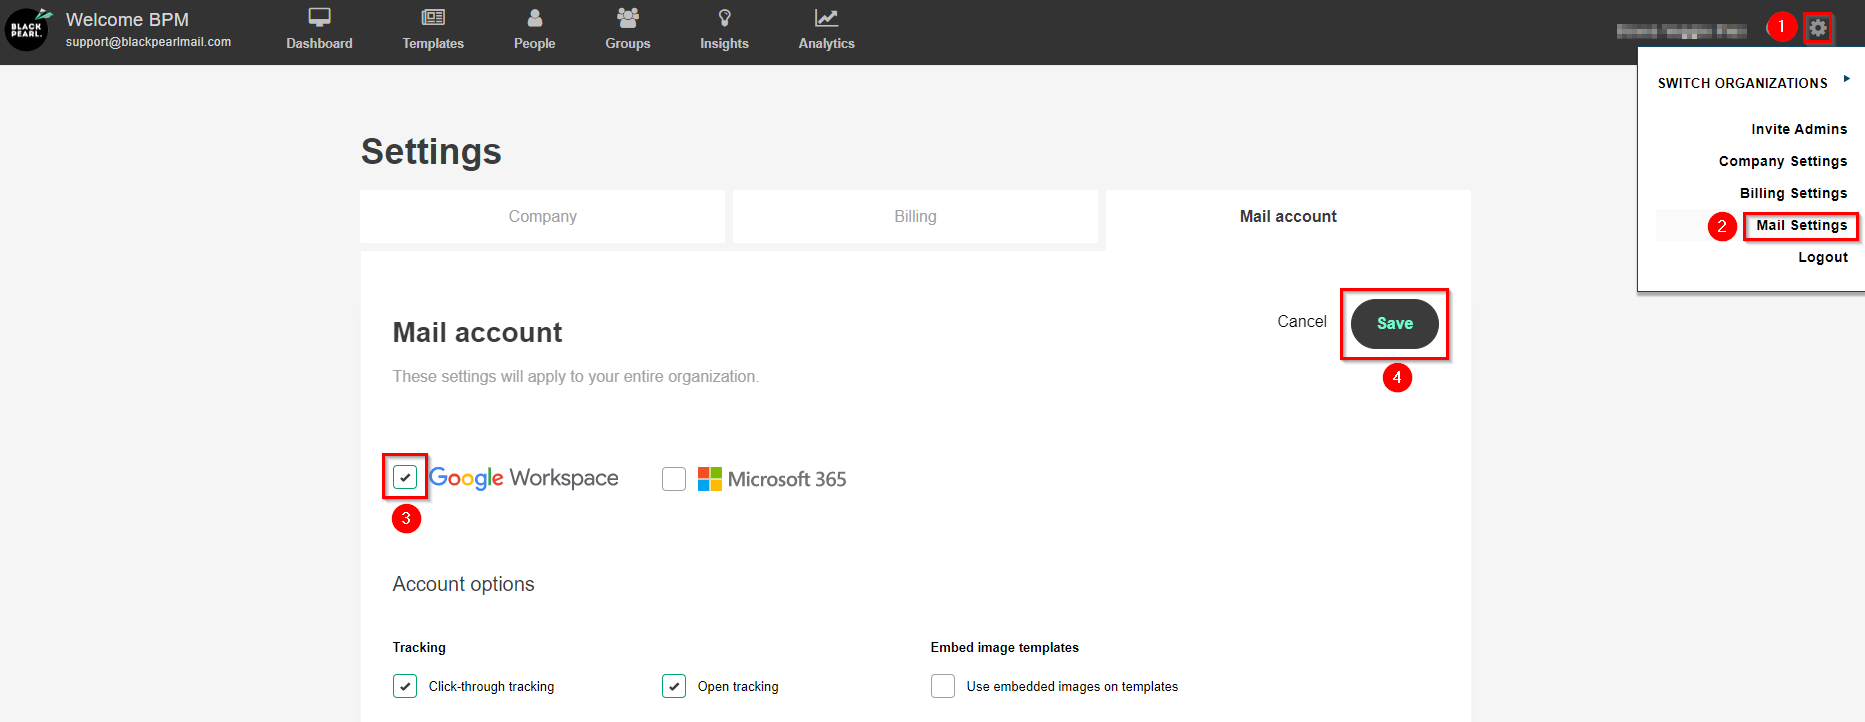Toggle the Google Workspace checkbox
This screenshot has width=1865, height=722.
(x=405, y=478)
